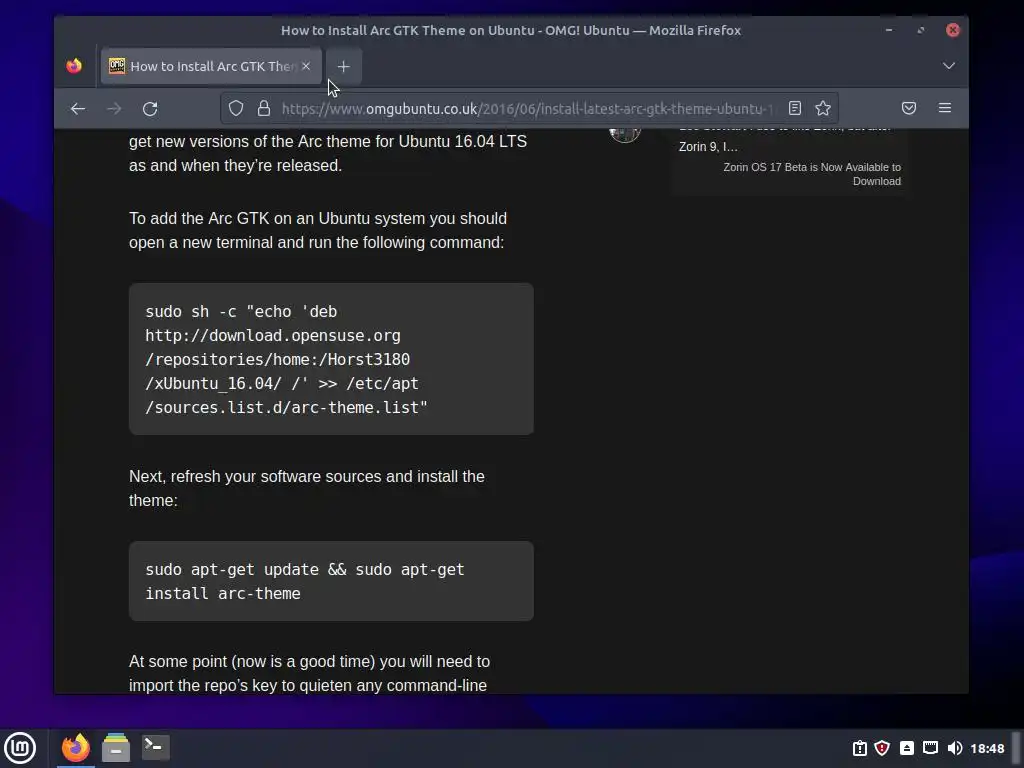Launch Terminal from the taskbar
This screenshot has height=768, width=1024.
[x=155, y=747]
